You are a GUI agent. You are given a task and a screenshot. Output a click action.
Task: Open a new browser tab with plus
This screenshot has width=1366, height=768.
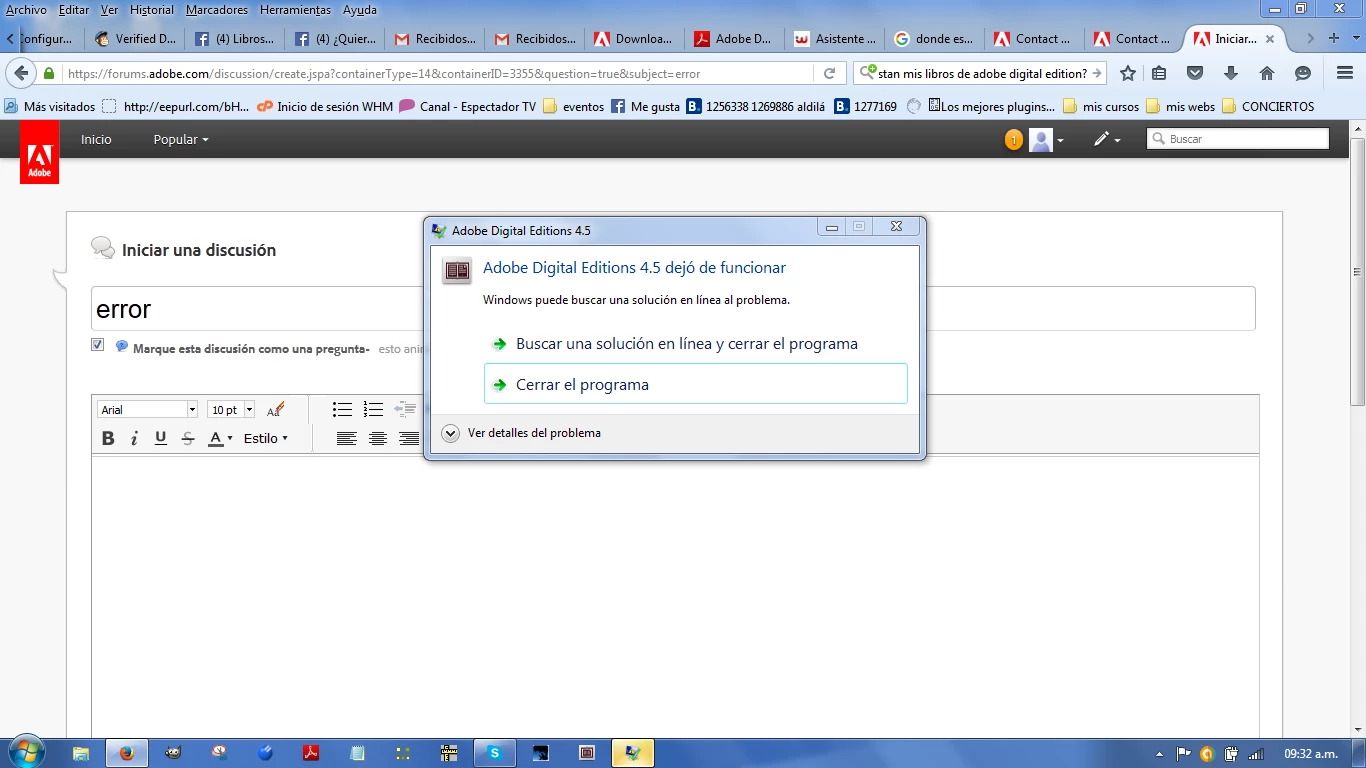coord(1333,38)
